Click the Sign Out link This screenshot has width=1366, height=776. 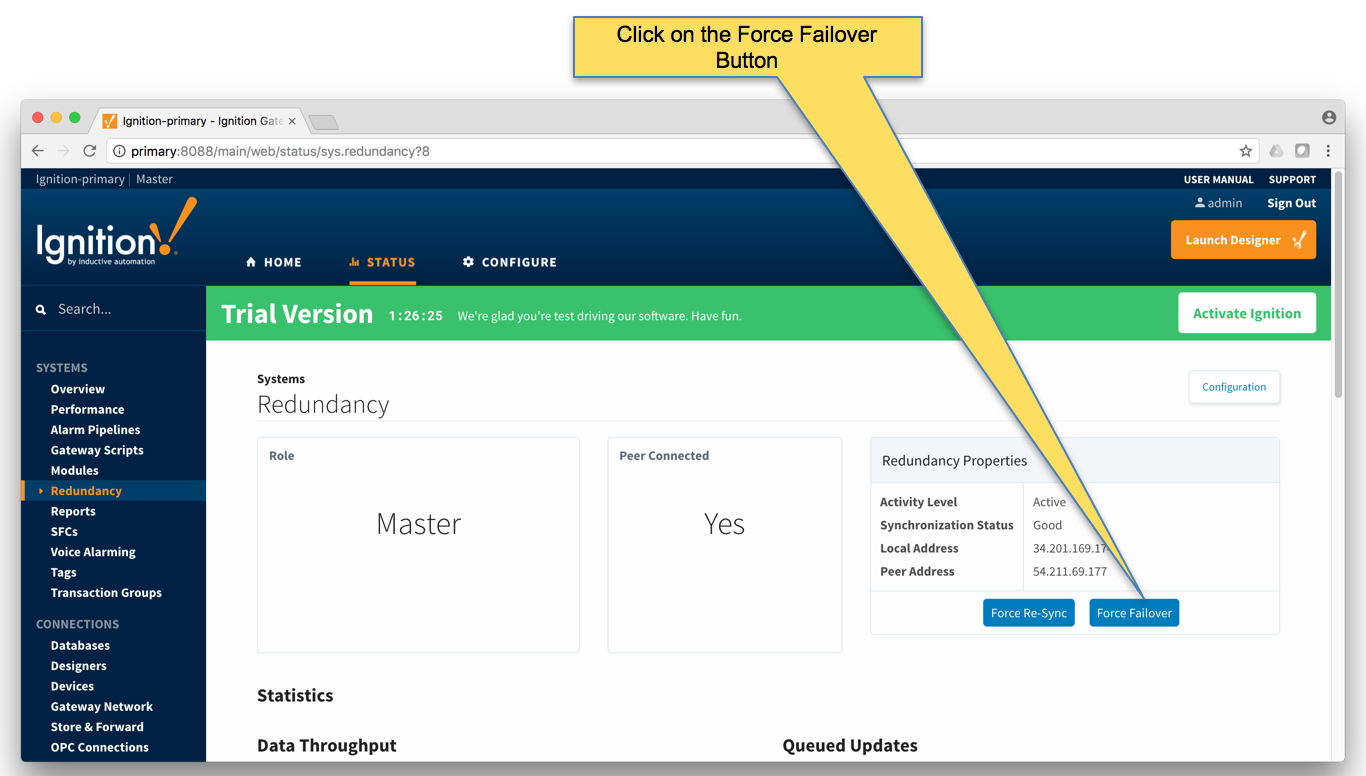[x=1291, y=203]
